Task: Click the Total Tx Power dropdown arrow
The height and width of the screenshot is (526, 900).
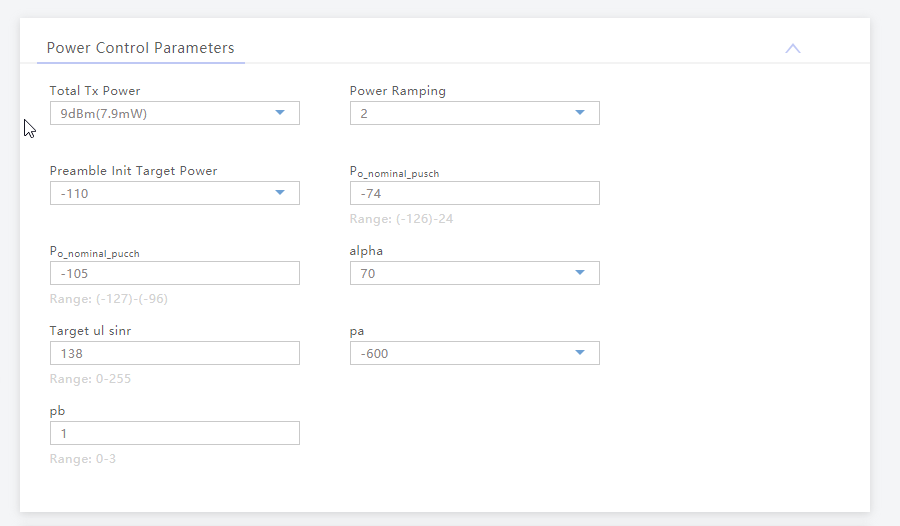Action: point(280,113)
